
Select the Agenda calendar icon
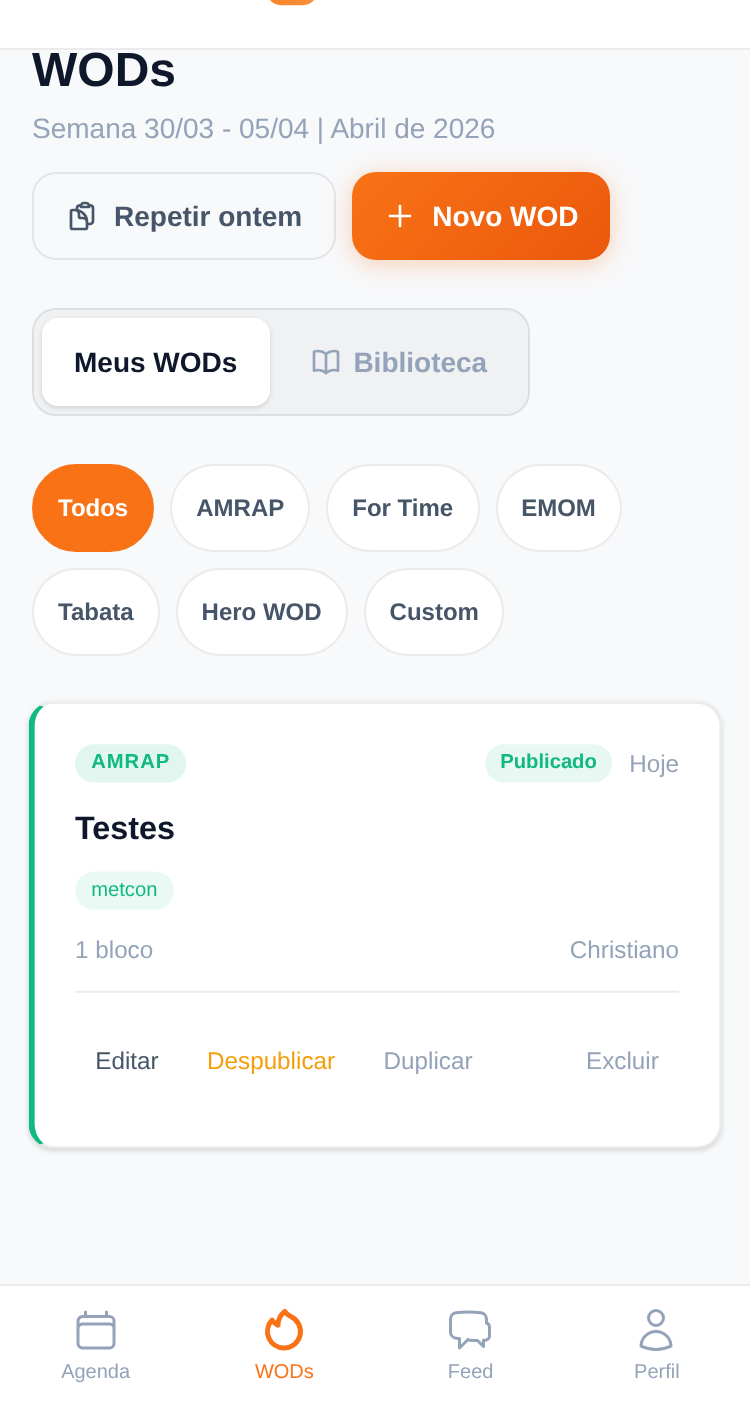tap(95, 1330)
